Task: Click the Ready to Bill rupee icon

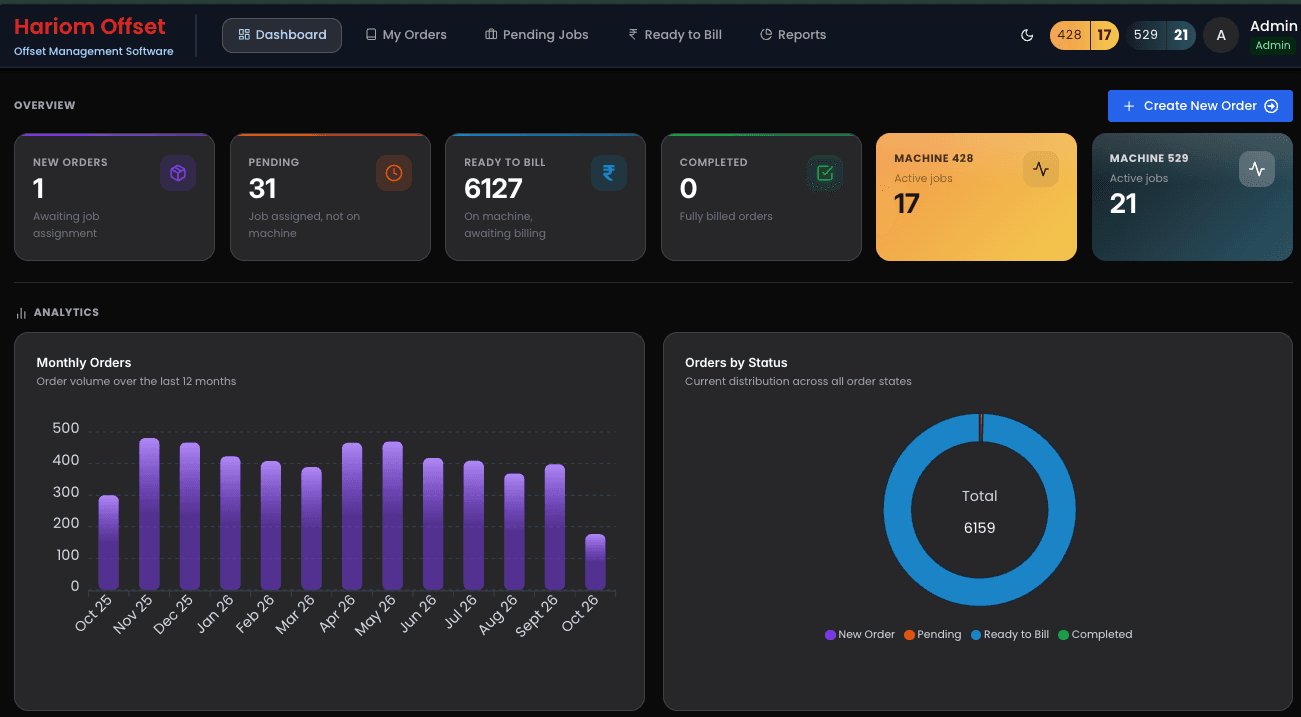Action: click(x=609, y=173)
